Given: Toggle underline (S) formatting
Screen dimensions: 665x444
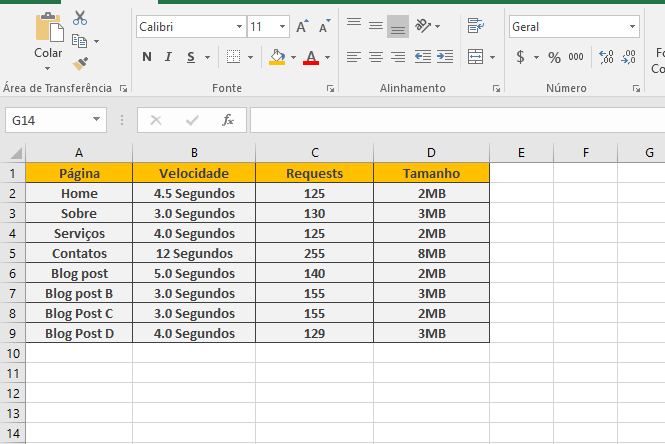Looking at the screenshot, I should (x=191, y=57).
